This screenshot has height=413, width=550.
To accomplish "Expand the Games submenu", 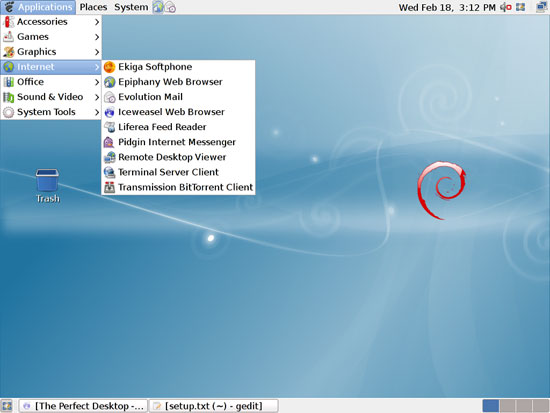I will tap(51, 37).
